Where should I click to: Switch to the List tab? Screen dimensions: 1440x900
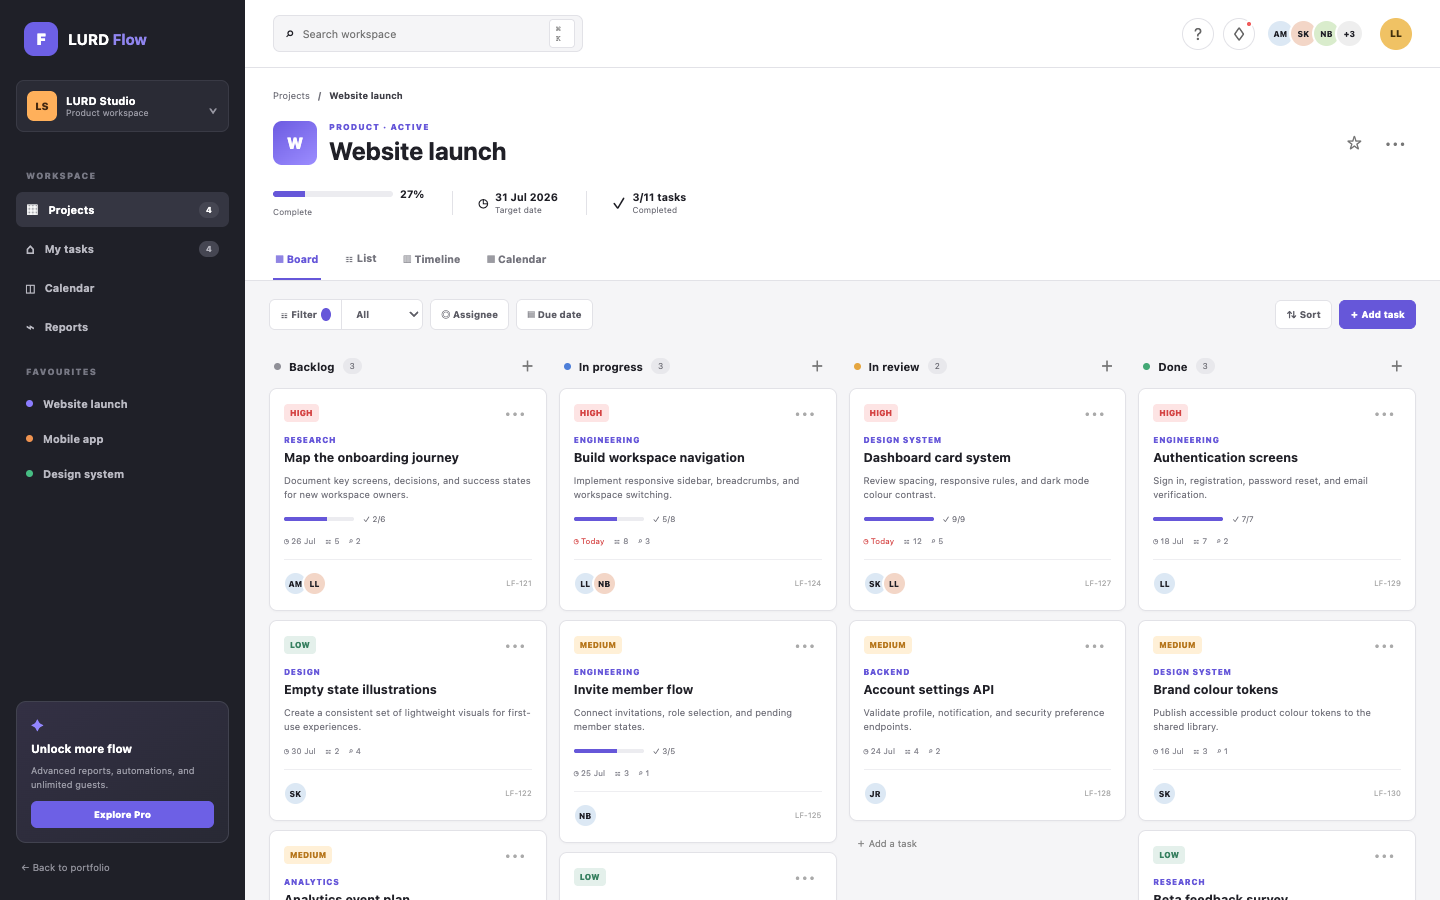tap(361, 259)
